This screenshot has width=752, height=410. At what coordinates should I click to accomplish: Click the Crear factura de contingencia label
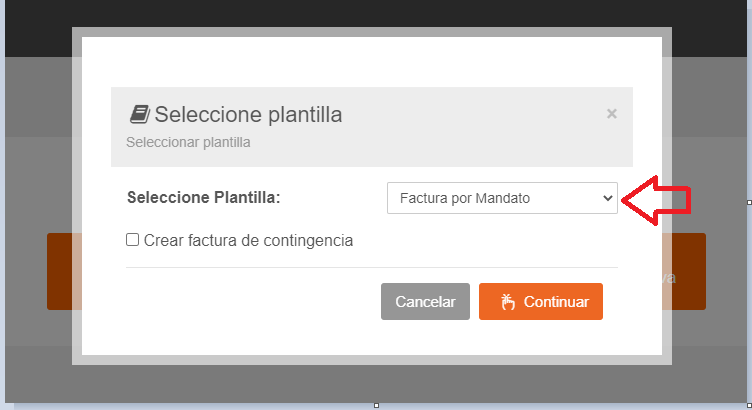point(248,240)
